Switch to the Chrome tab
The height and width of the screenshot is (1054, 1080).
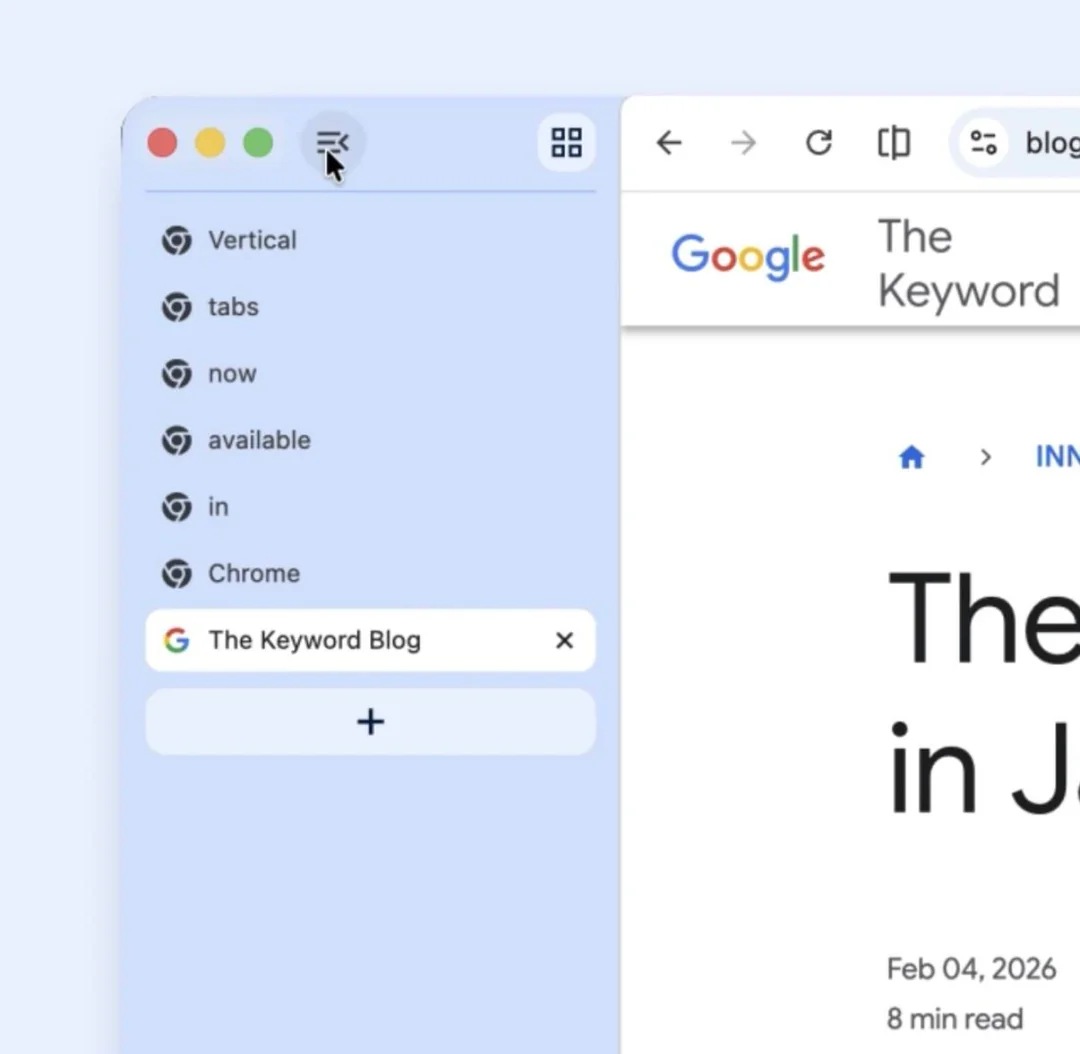tap(371, 573)
